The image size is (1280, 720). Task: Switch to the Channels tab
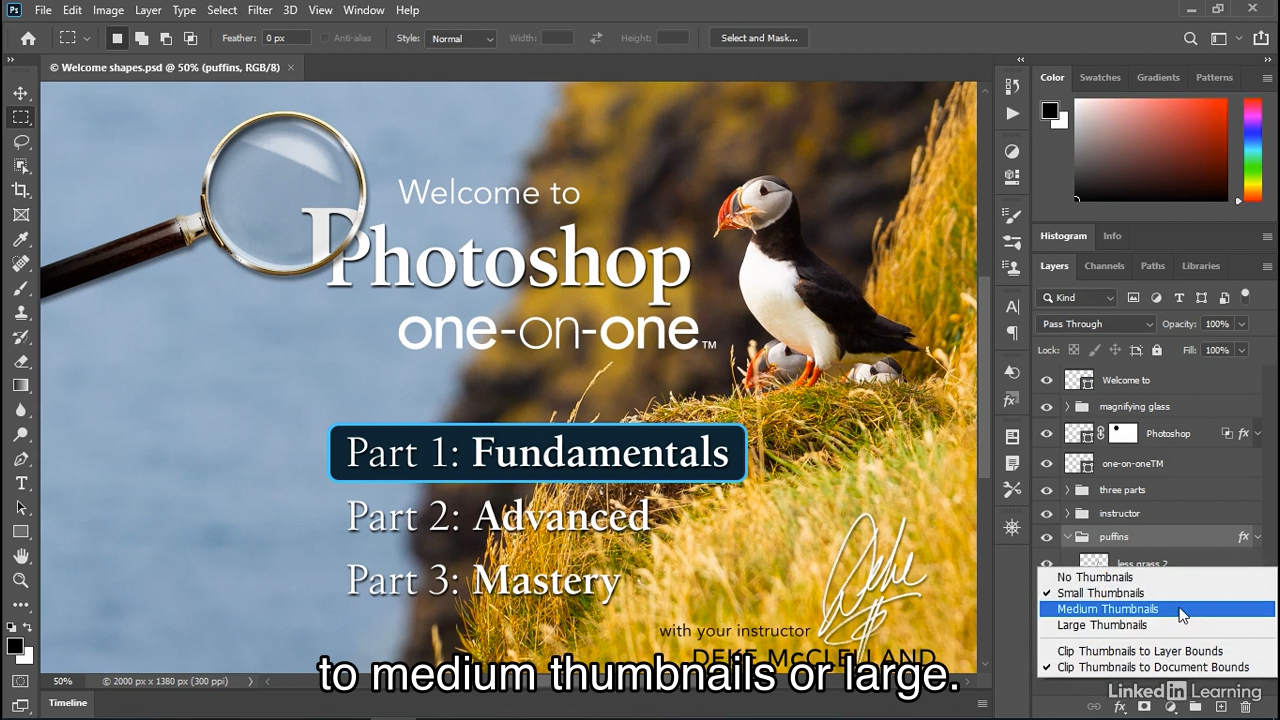click(1104, 266)
